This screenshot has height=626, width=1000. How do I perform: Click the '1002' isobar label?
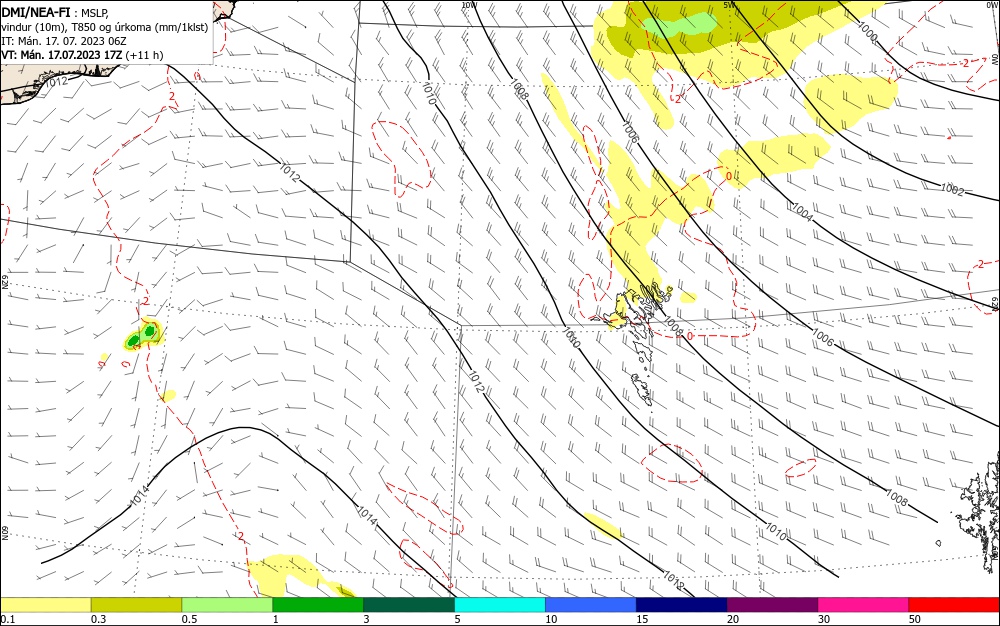[952, 189]
